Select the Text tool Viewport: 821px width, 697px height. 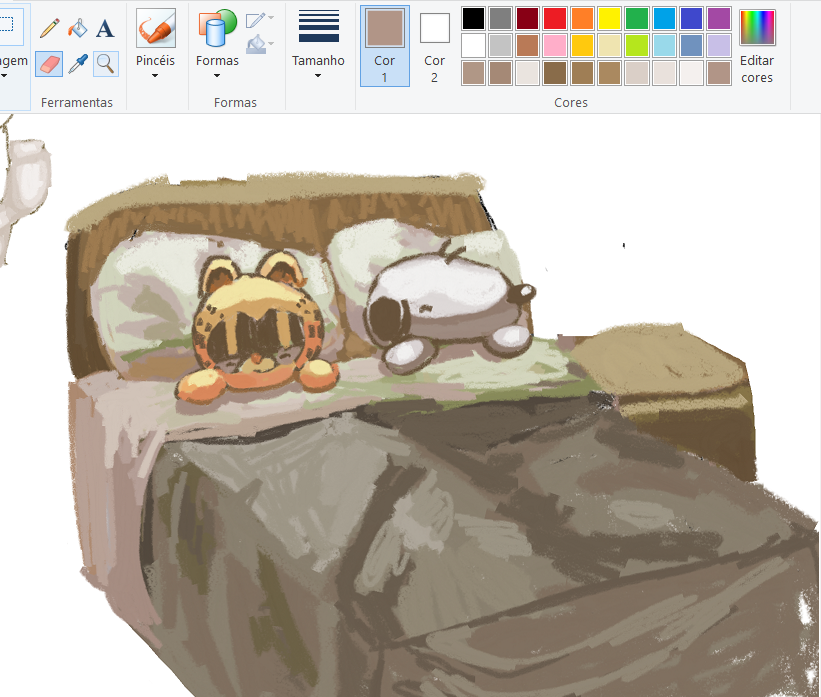coord(105,28)
